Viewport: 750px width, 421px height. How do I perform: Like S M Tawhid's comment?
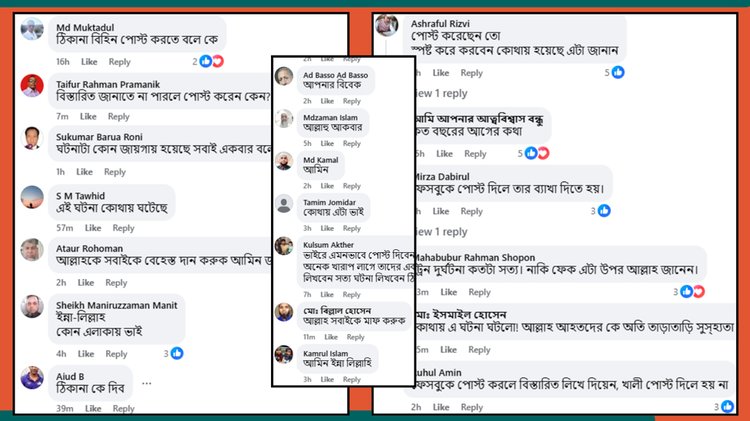pos(93,228)
